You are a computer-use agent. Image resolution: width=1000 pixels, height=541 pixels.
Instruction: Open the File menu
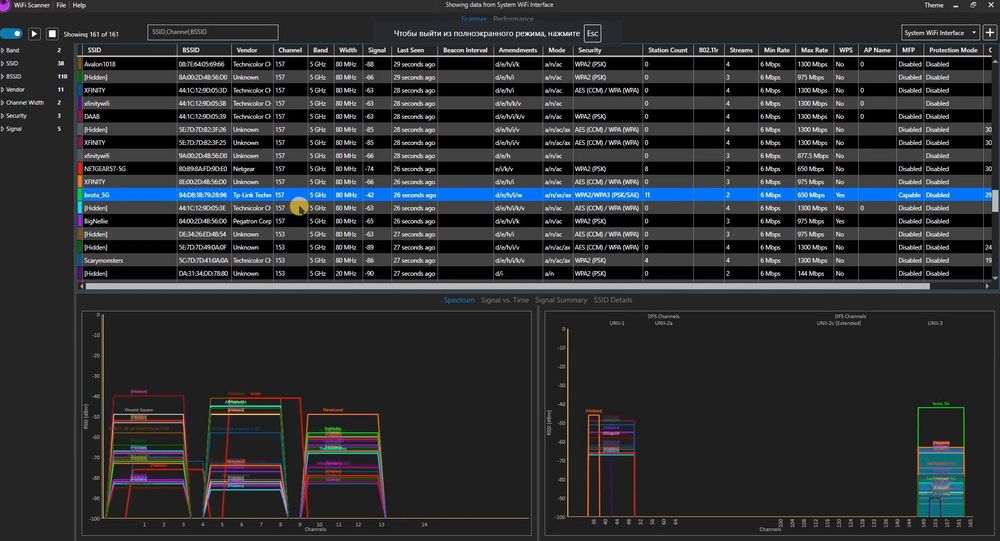point(61,5)
